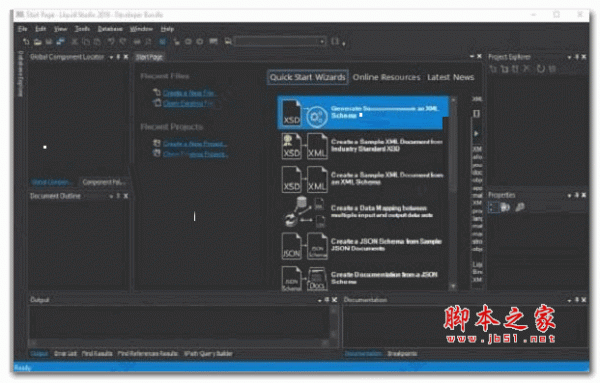Click the Docs icon of Create Documentation wizard
Image resolution: width=600 pixels, height=383 pixels.
(x=317, y=279)
